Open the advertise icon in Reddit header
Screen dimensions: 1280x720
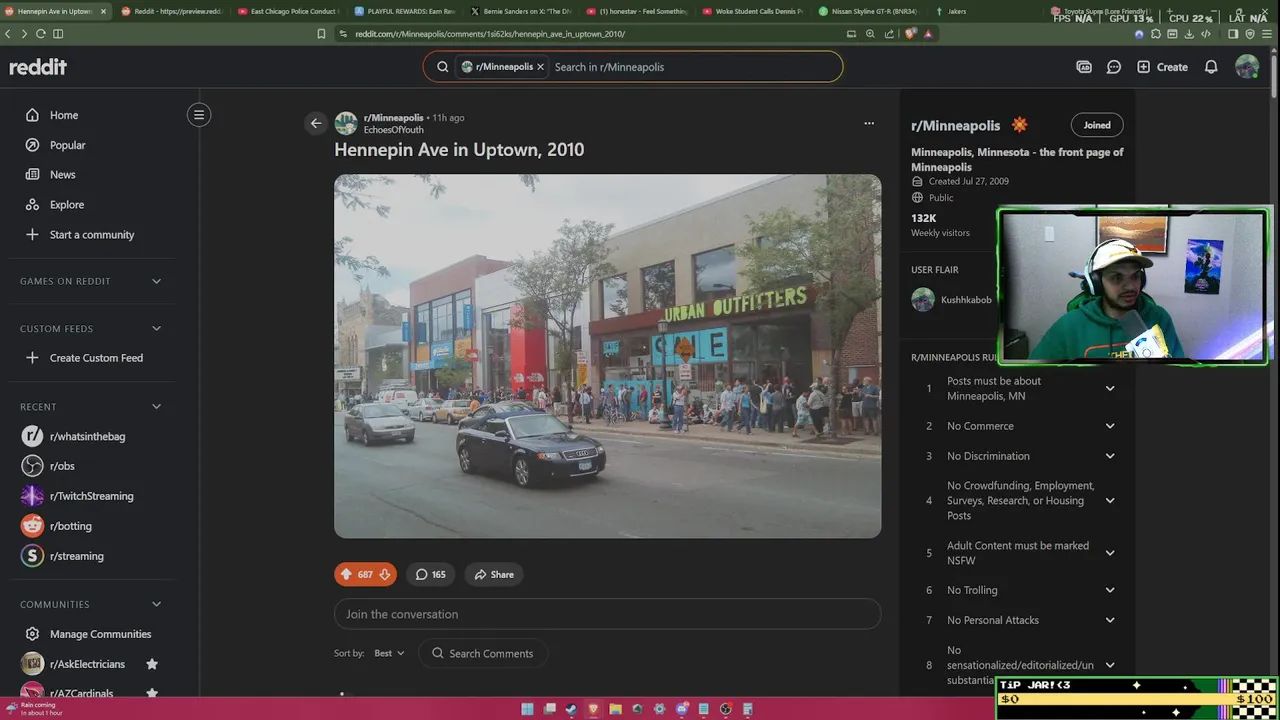point(1084,67)
